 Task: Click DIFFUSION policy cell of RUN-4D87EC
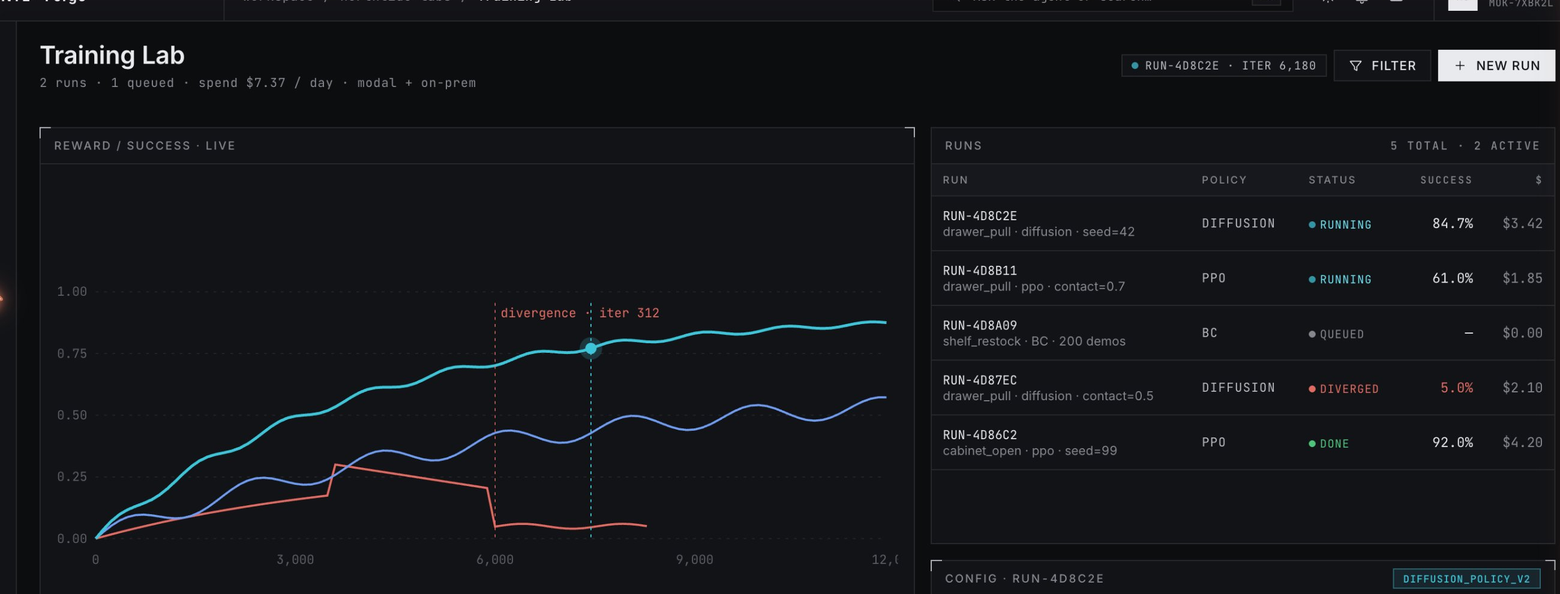[x=1238, y=387]
